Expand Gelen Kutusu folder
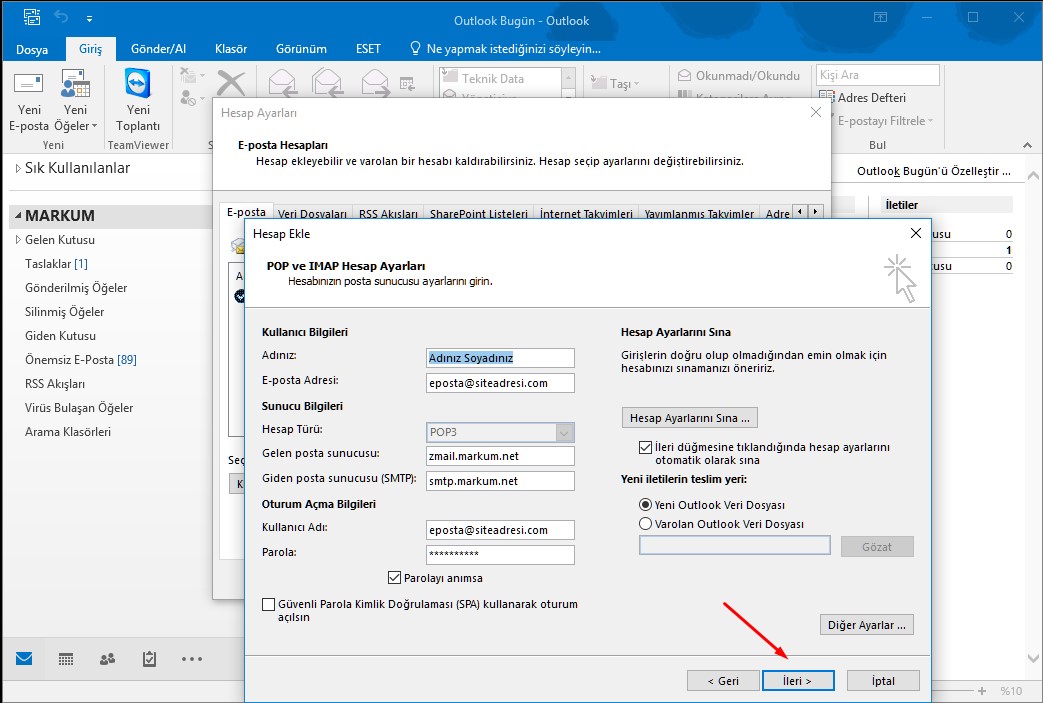The width and height of the screenshot is (1043, 703). 18,239
